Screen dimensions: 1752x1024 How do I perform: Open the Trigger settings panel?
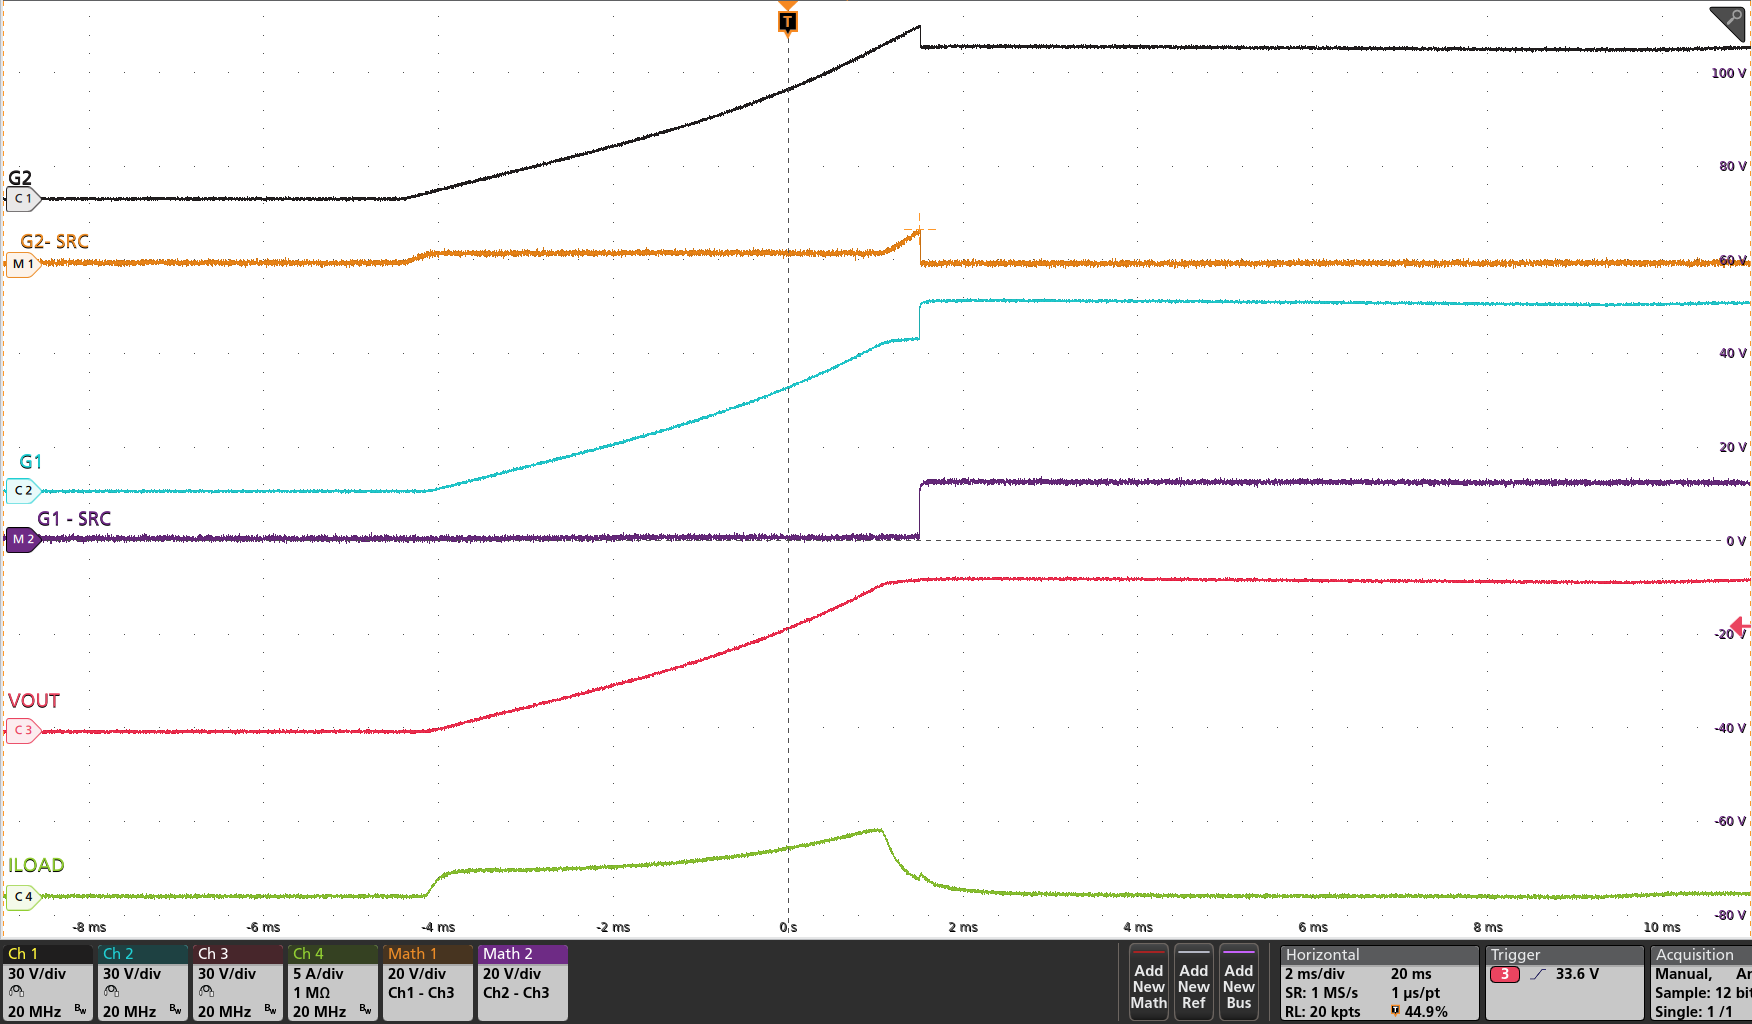(1563, 982)
